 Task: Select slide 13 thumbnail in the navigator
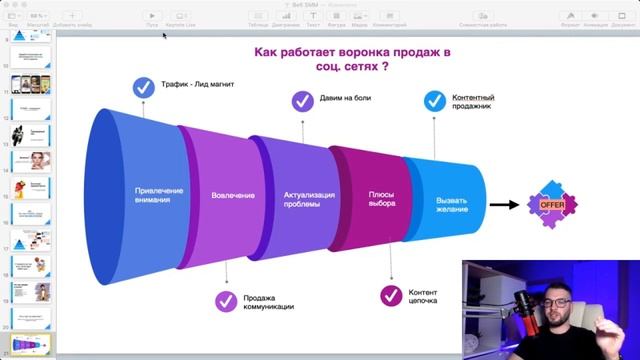(31, 136)
